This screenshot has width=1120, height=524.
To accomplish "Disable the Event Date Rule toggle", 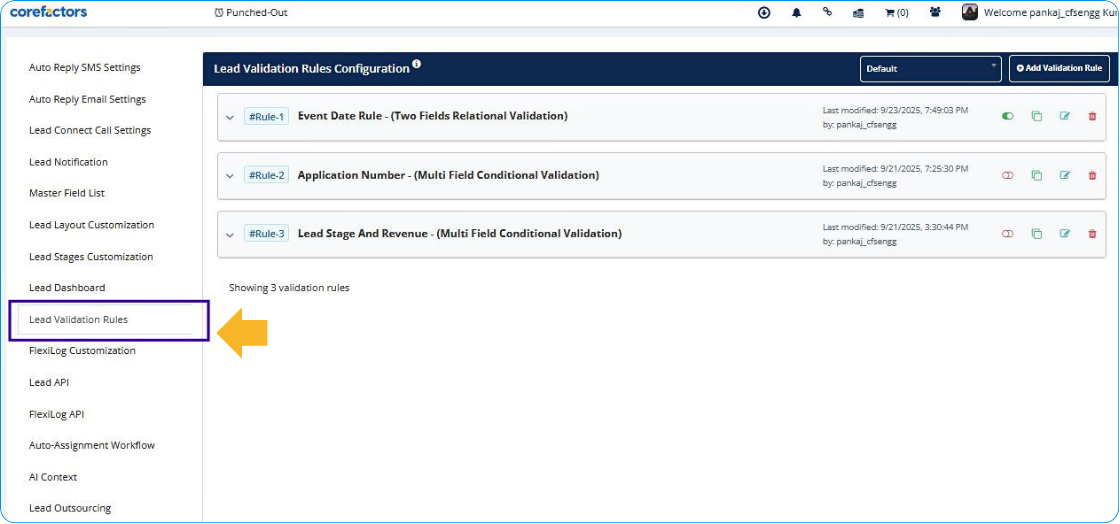I will [1008, 116].
